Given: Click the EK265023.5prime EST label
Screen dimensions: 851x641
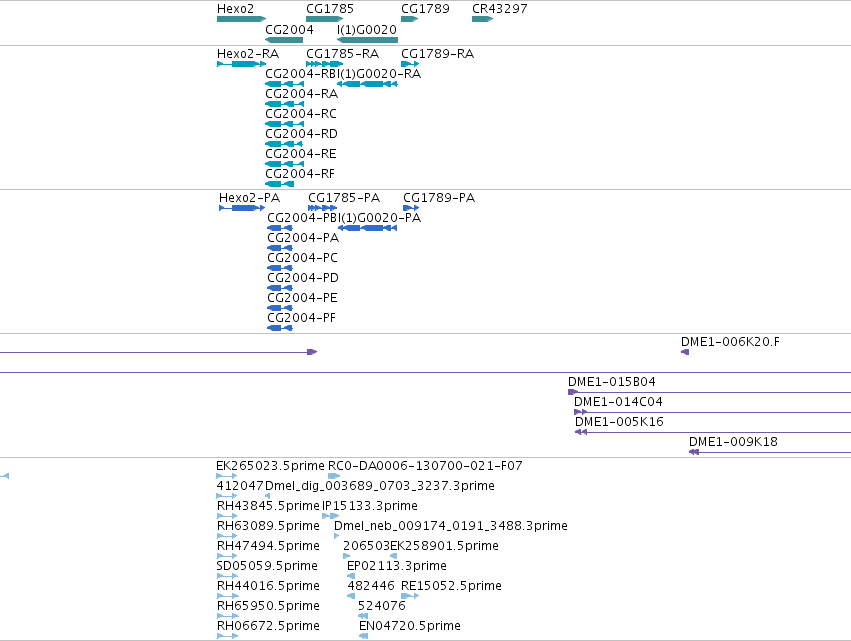Looking at the screenshot, I should pos(270,466).
